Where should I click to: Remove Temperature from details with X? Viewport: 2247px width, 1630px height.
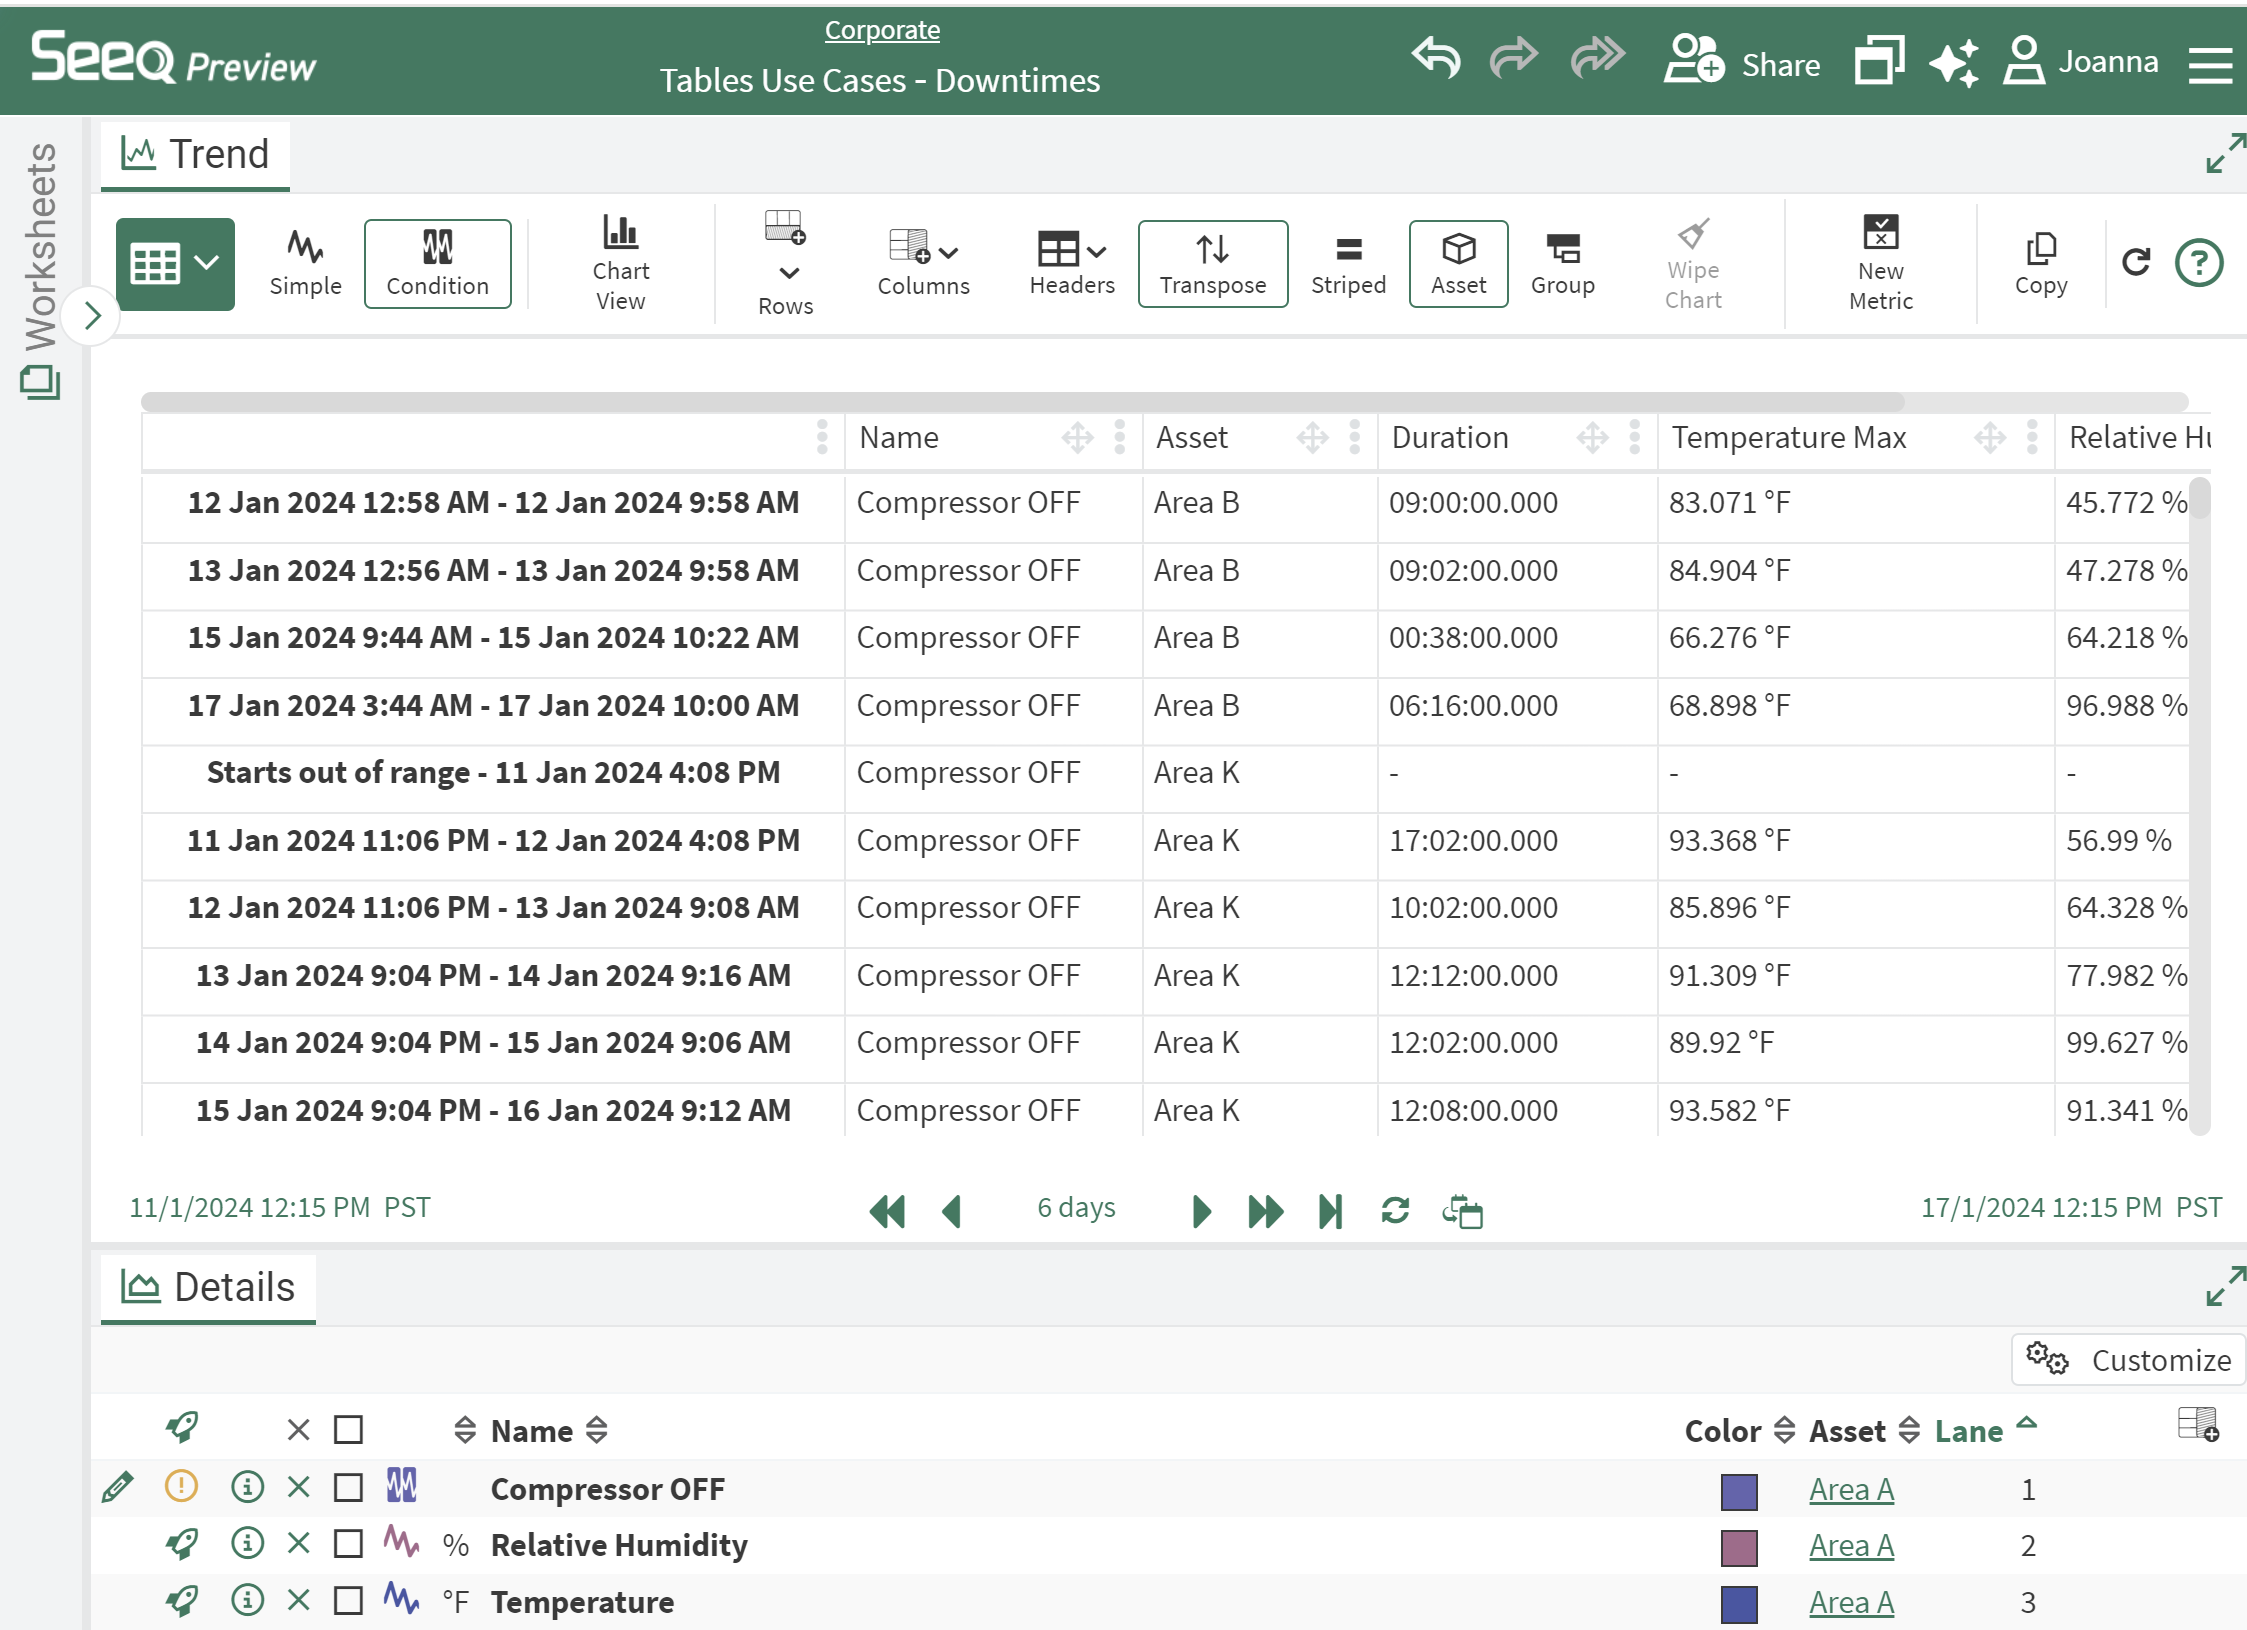(298, 1600)
